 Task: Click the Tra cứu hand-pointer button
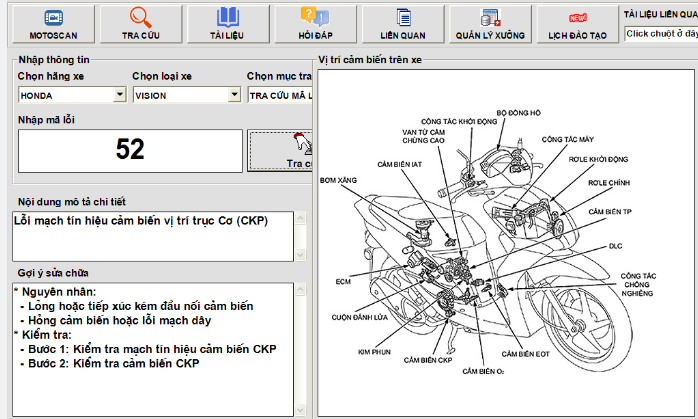pos(280,151)
